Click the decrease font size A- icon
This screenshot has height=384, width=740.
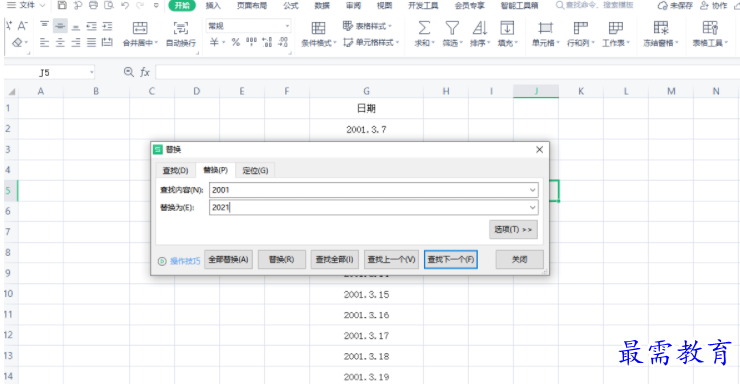point(23,25)
